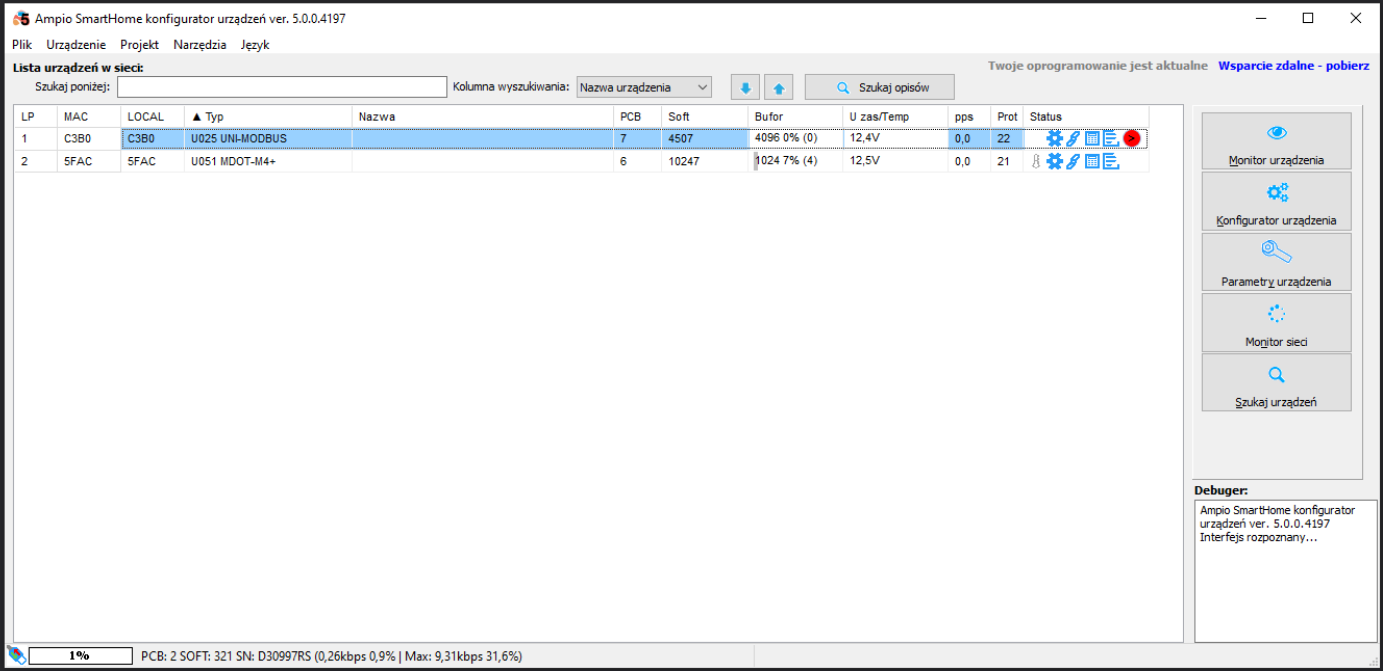
Task: Click Bufor column header
Action: pyautogui.click(x=796, y=117)
